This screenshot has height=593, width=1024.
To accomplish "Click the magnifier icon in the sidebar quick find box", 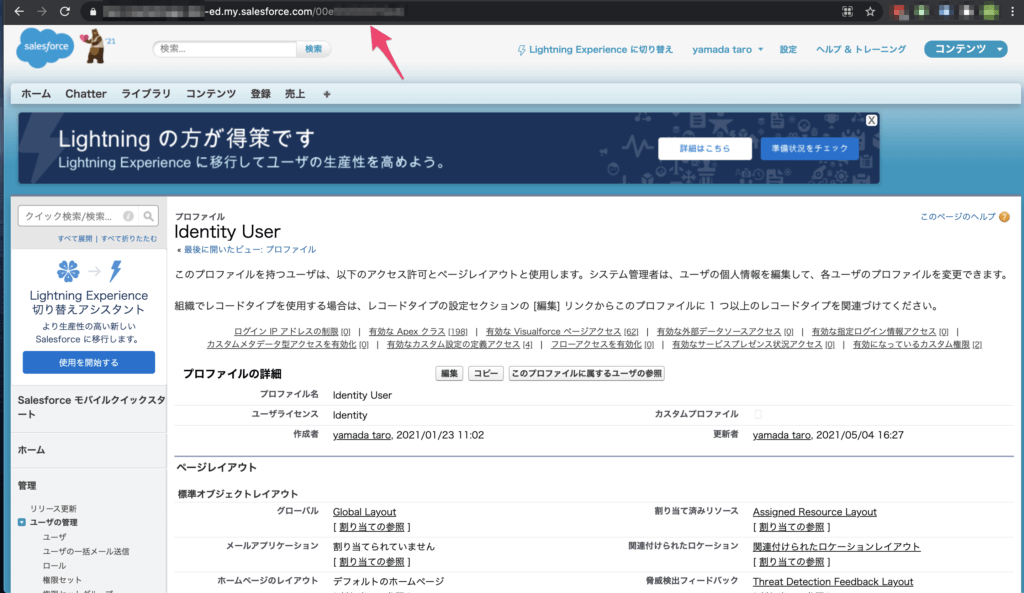I will [x=146, y=215].
